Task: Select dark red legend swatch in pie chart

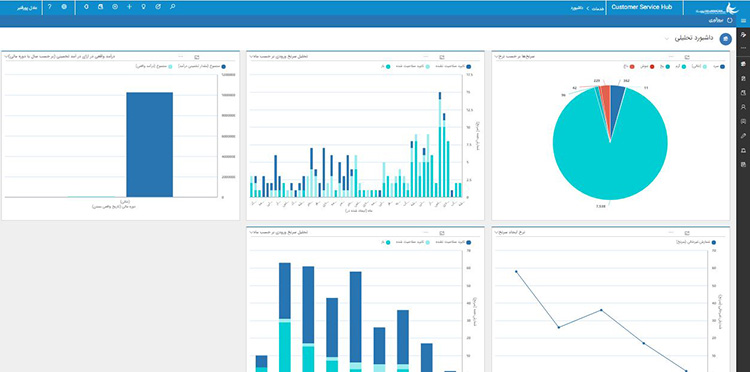Action: 652,66
